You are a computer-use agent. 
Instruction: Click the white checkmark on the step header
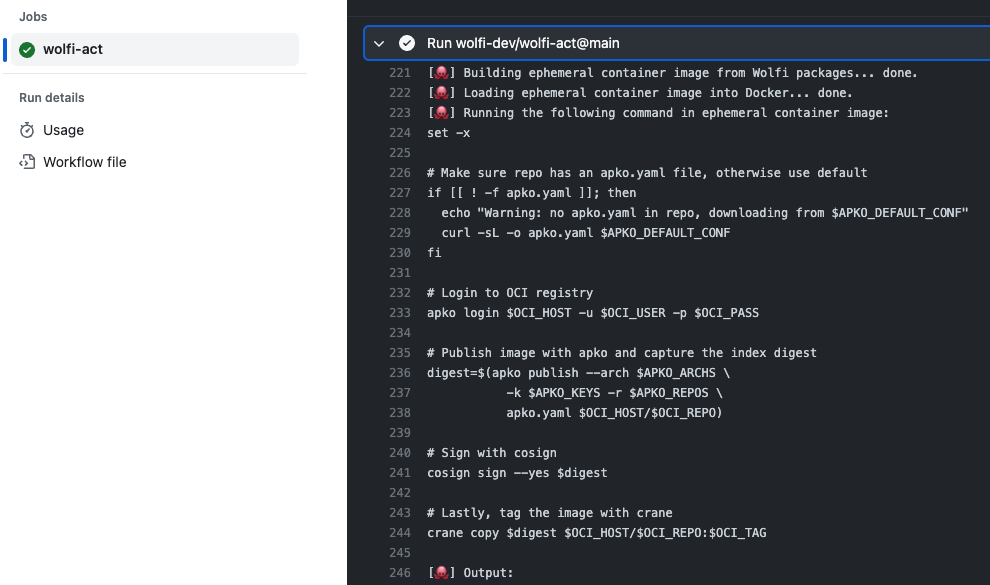tap(406, 43)
